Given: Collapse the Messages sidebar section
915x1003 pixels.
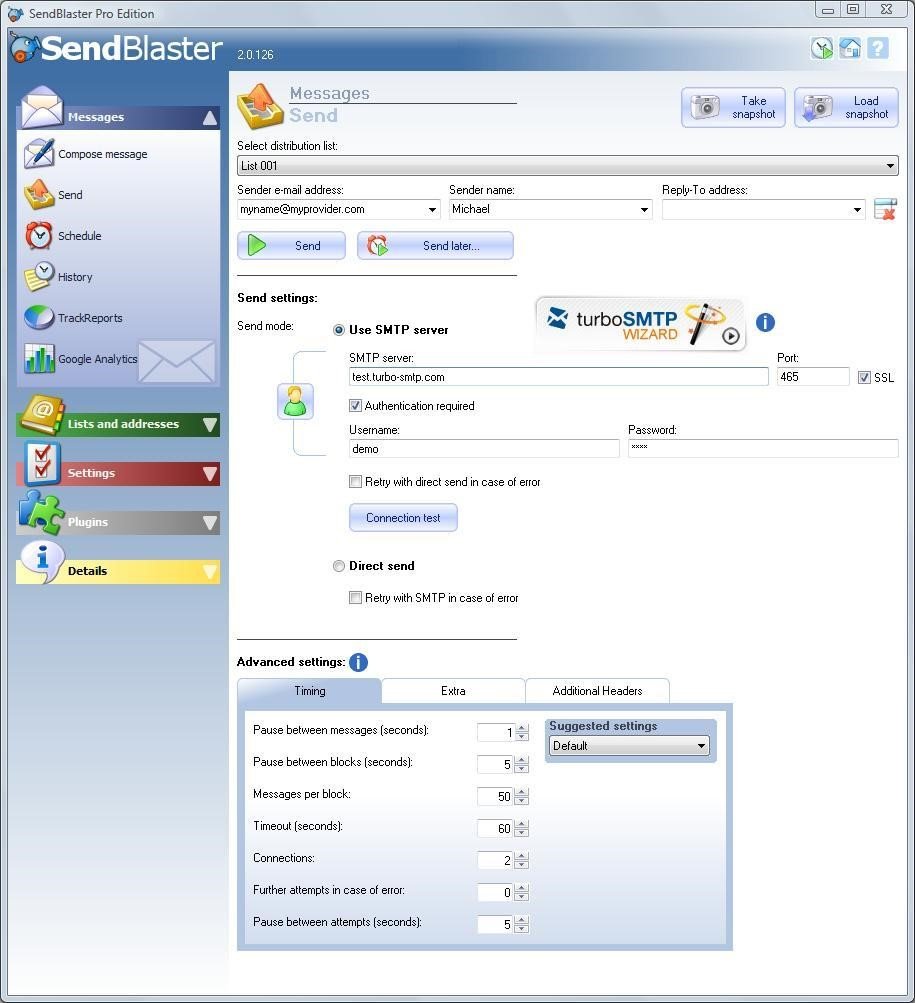Looking at the screenshot, I should tap(210, 118).
